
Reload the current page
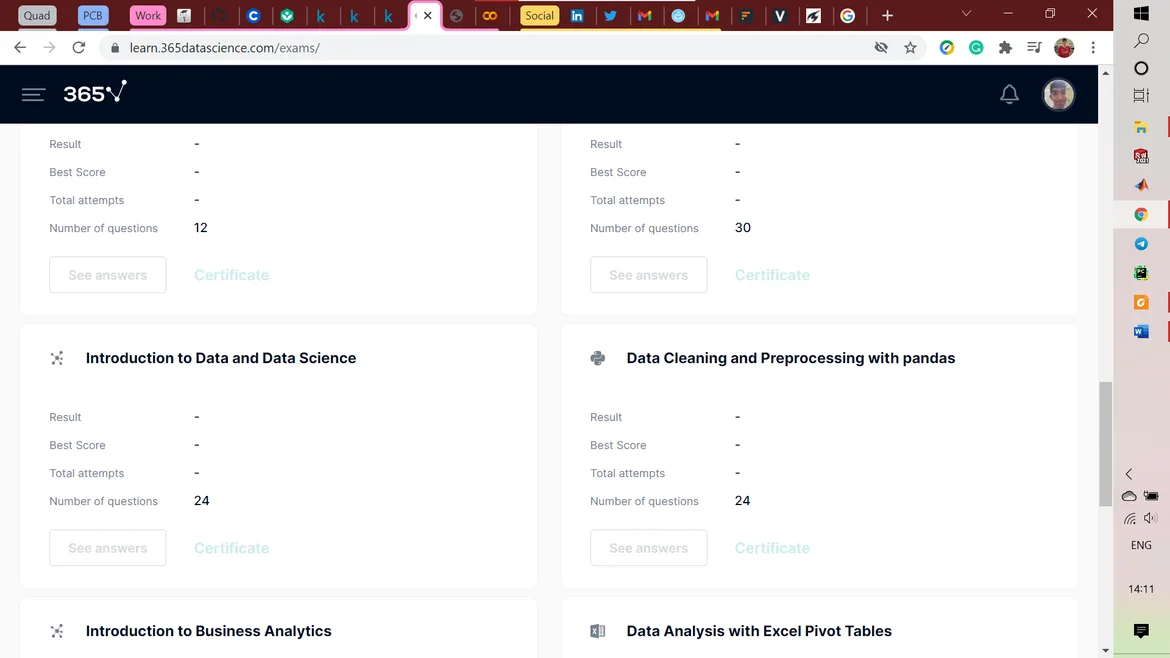tap(79, 47)
